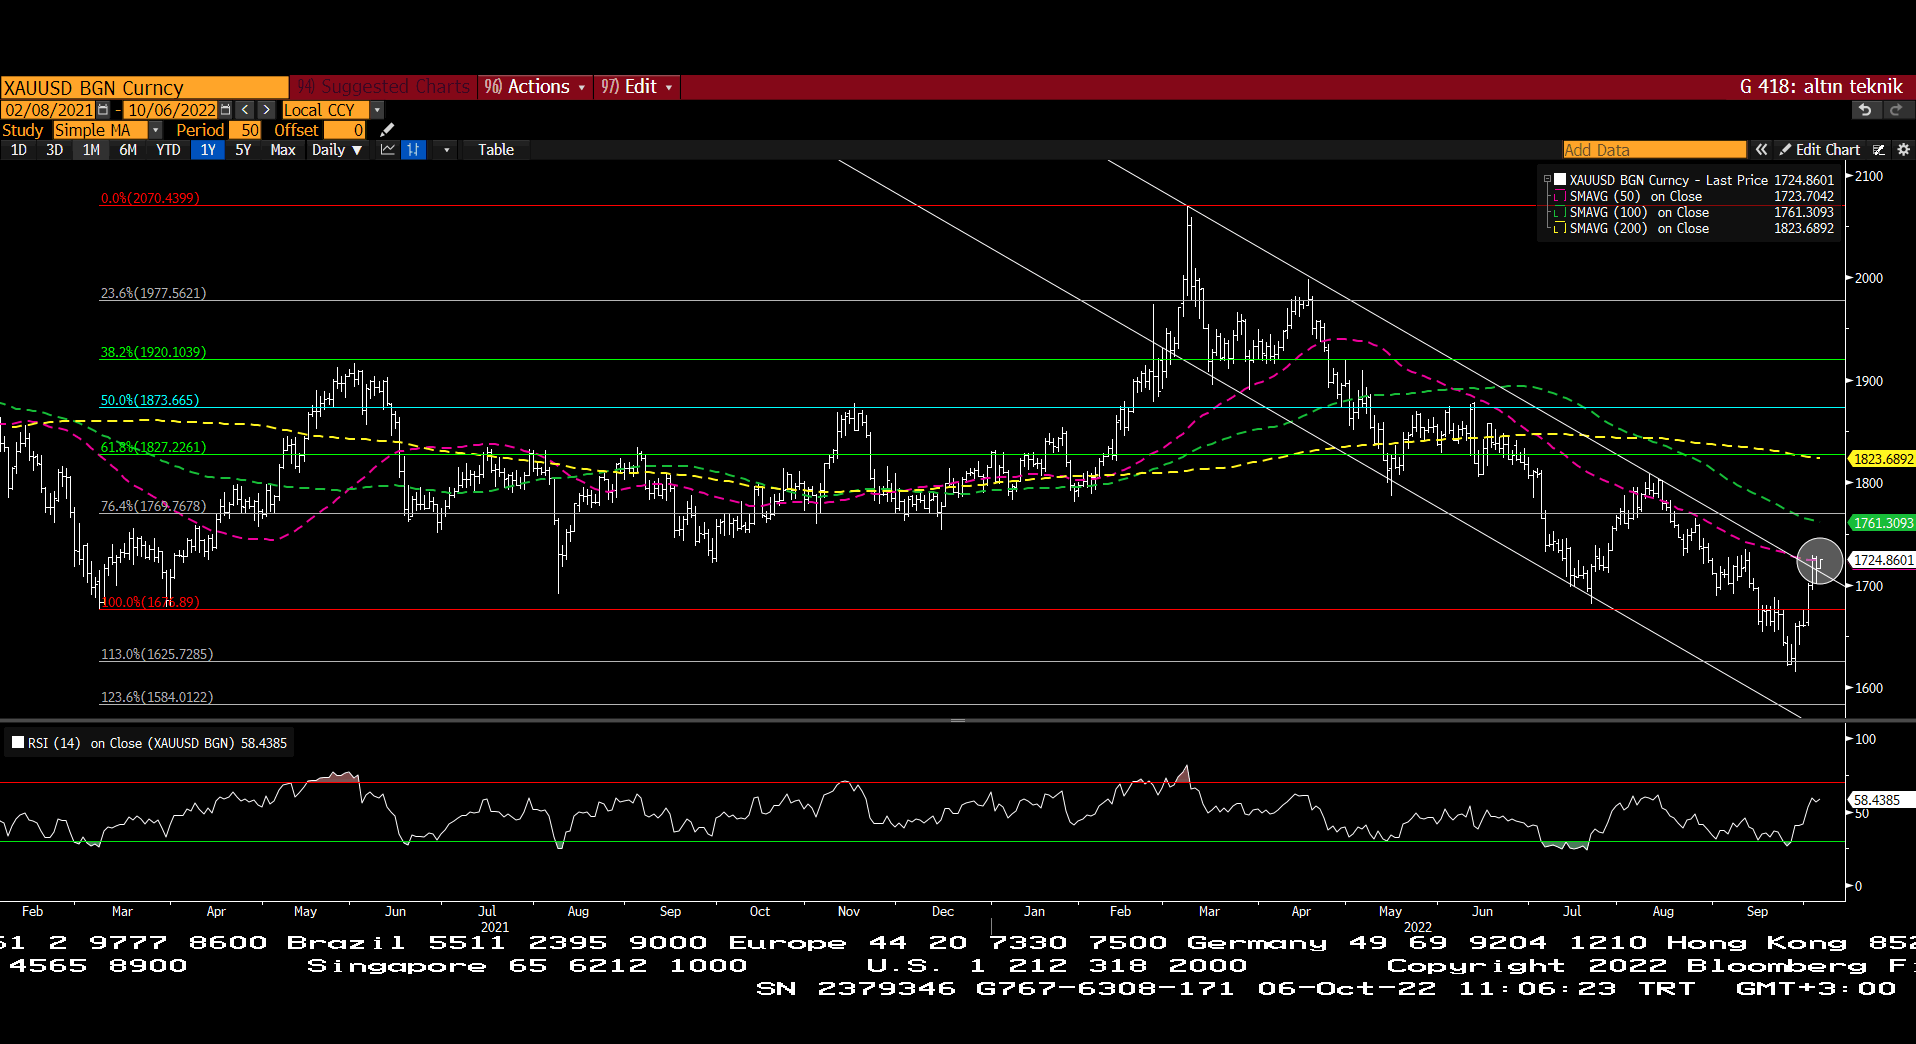
Task: Select the 1D range tab
Action: pos(19,150)
